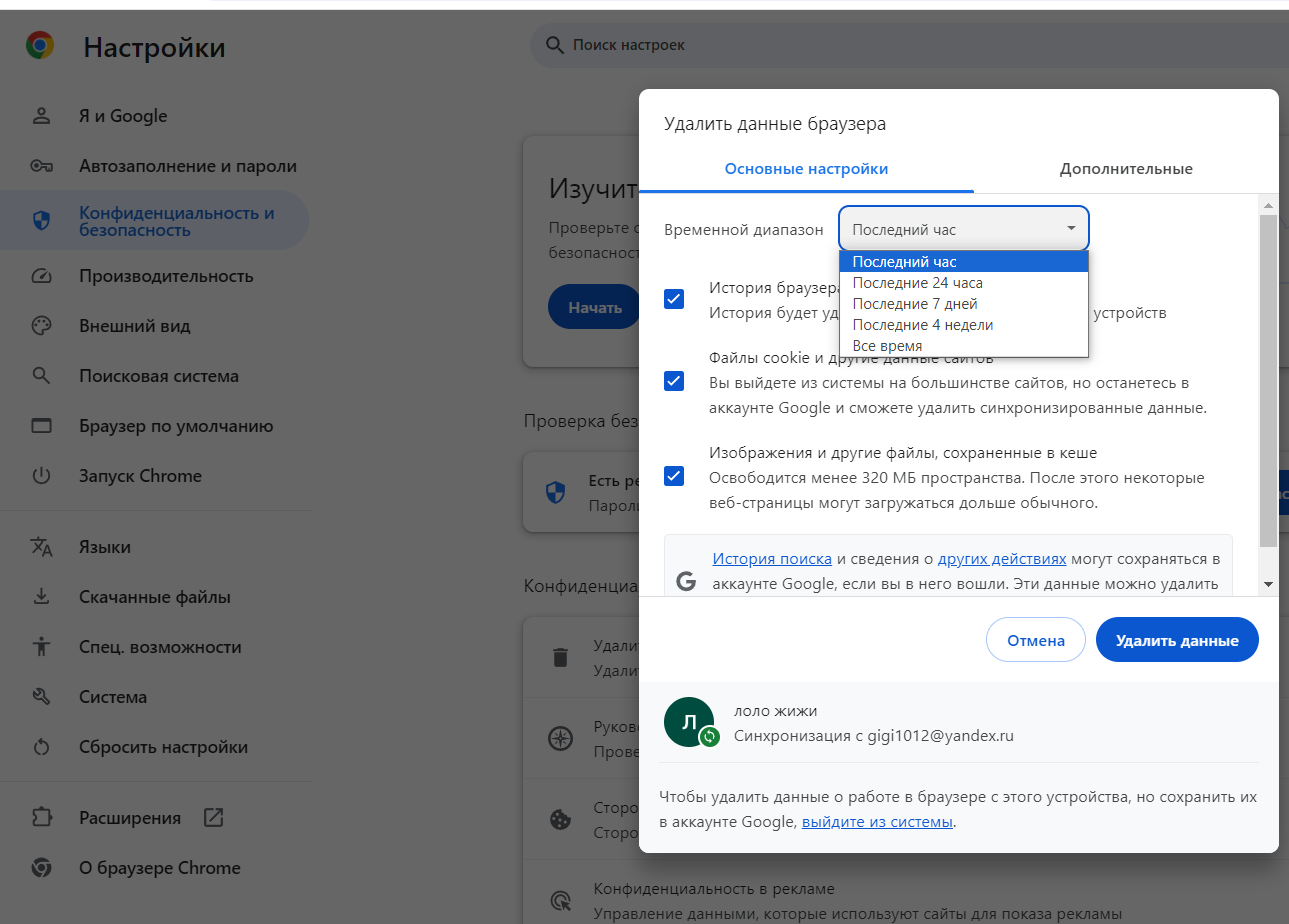
Task: Uncheck the История браузера checkbox
Action: [674, 299]
